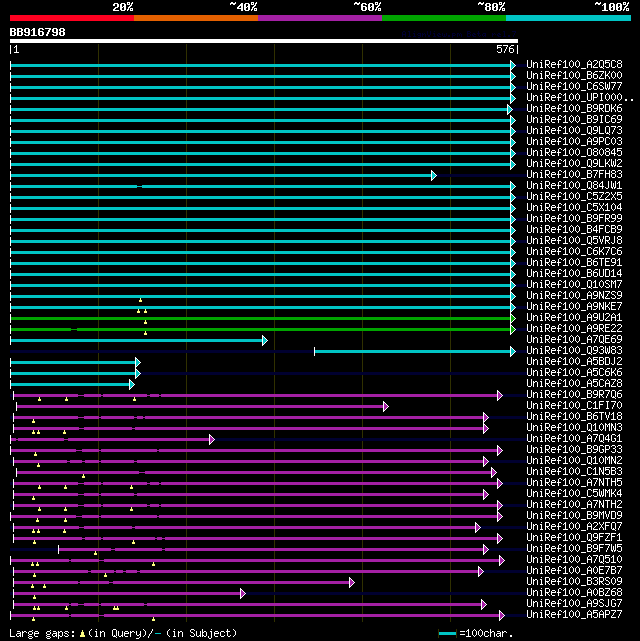Select the UniRef100_C5WMK4 label
Screen dimensions: 640x641
point(574,494)
